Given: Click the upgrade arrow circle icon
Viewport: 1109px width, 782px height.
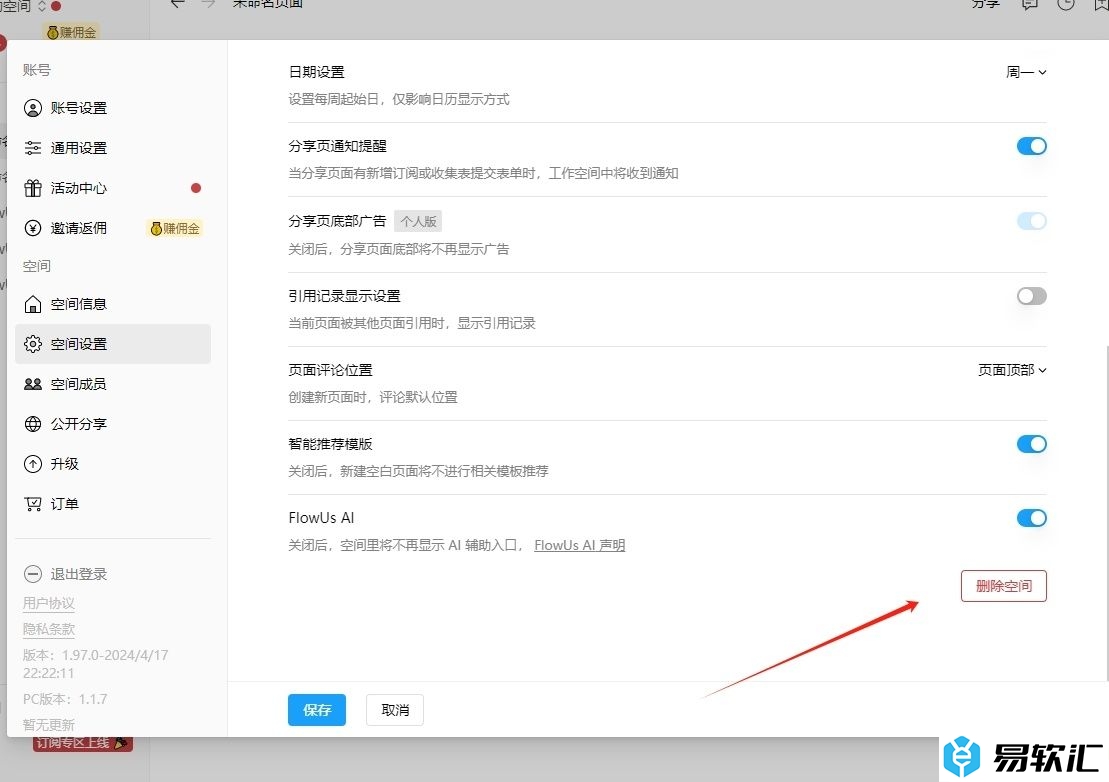Looking at the screenshot, I should click(x=33, y=464).
